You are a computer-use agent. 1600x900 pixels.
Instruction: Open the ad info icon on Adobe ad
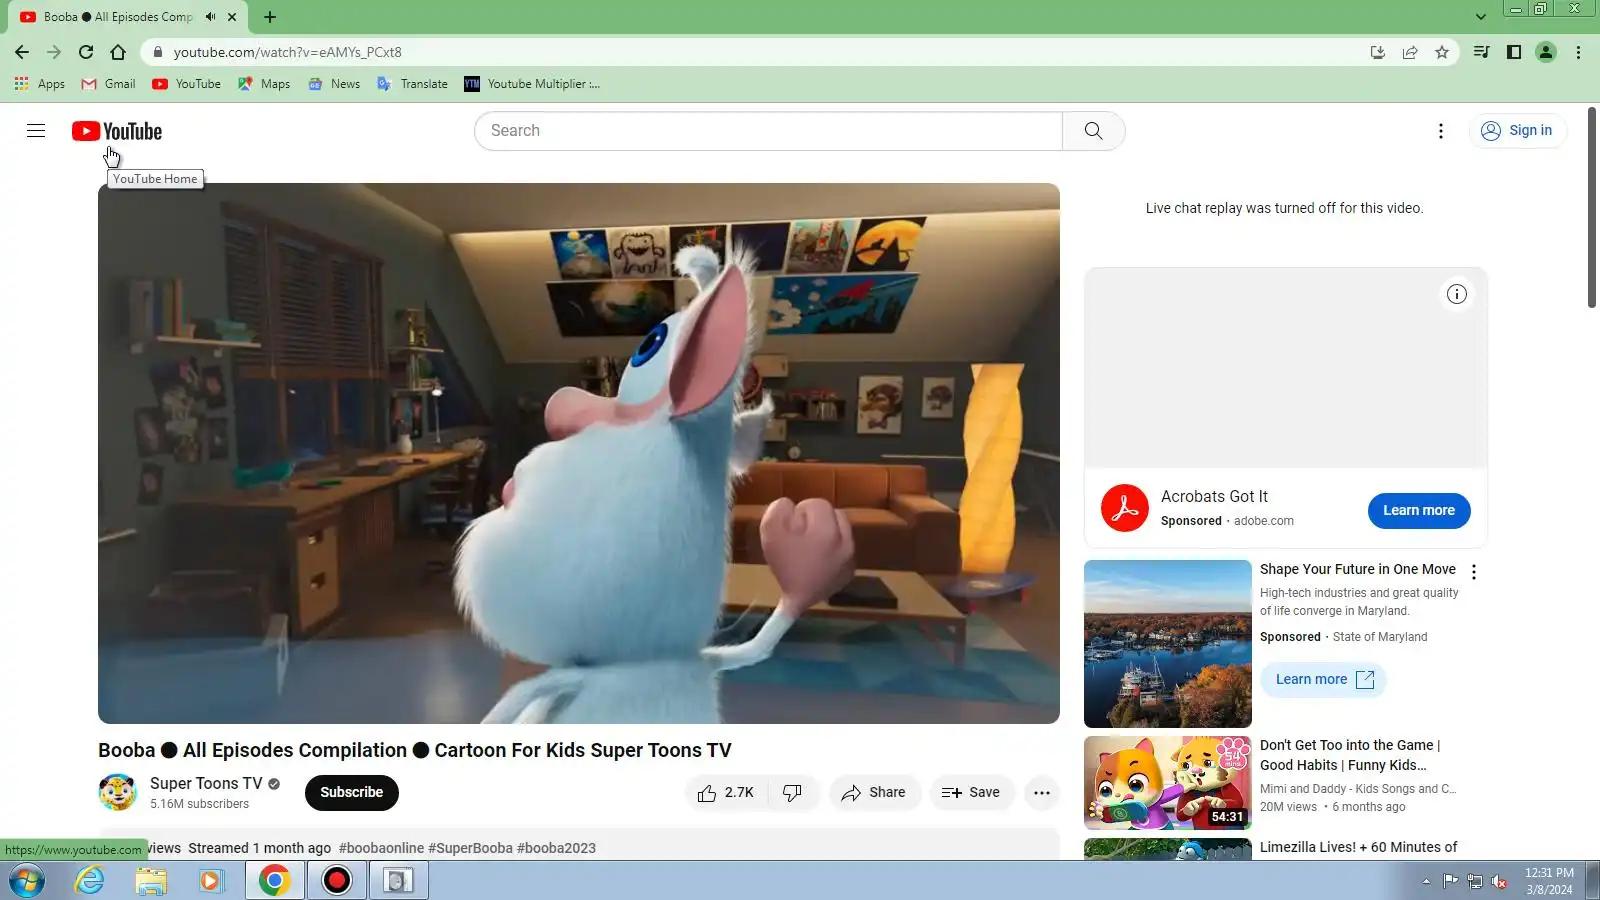click(x=1457, y=294)
